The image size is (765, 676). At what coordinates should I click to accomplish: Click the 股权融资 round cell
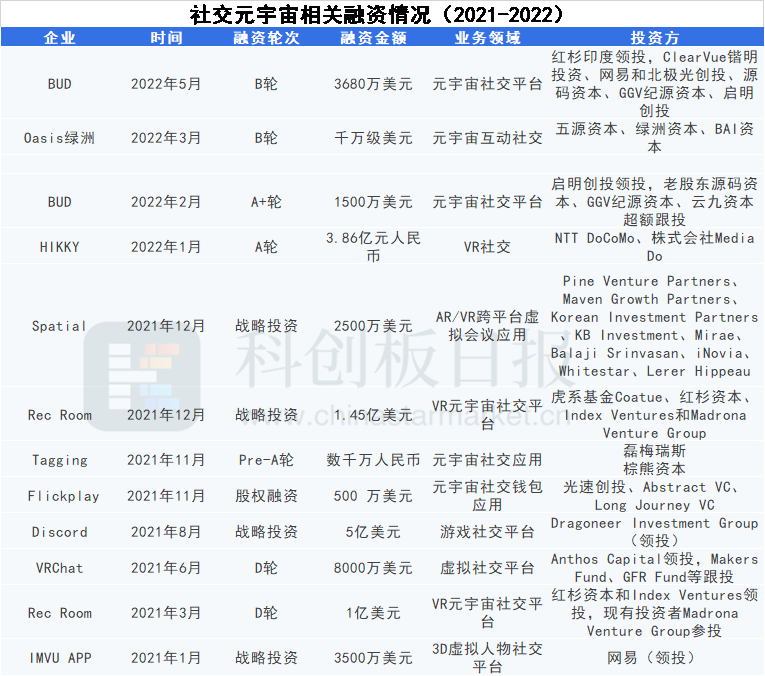tap(266, 497)
